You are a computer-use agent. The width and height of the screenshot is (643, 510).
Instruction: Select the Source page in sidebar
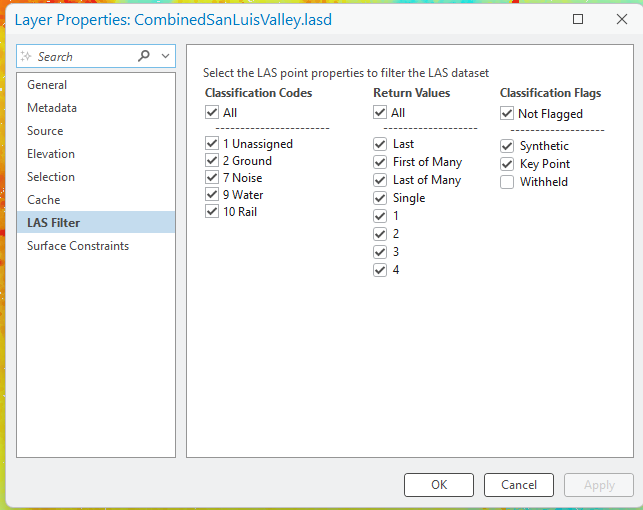45,131
